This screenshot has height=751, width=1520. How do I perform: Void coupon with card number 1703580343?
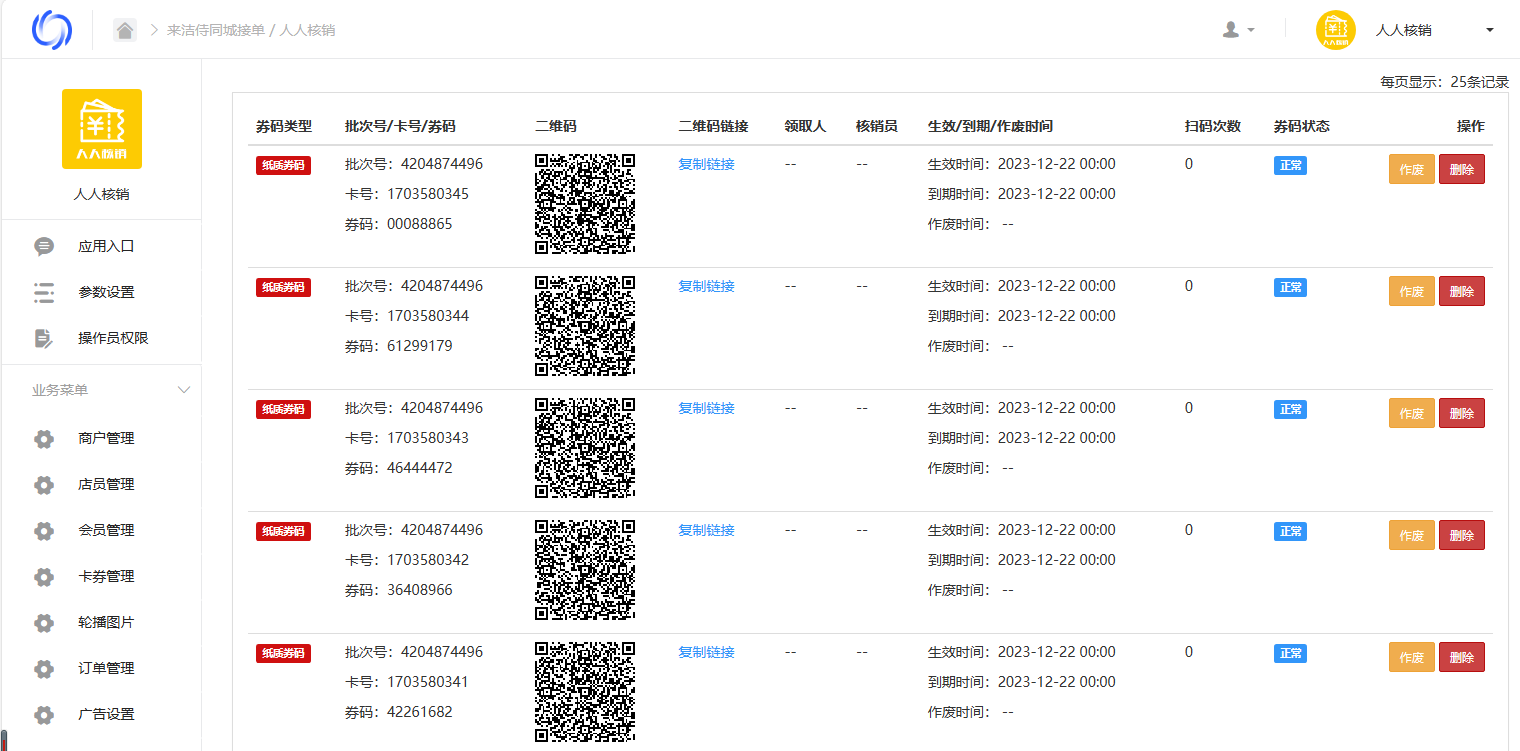(x=1412, y=413)
